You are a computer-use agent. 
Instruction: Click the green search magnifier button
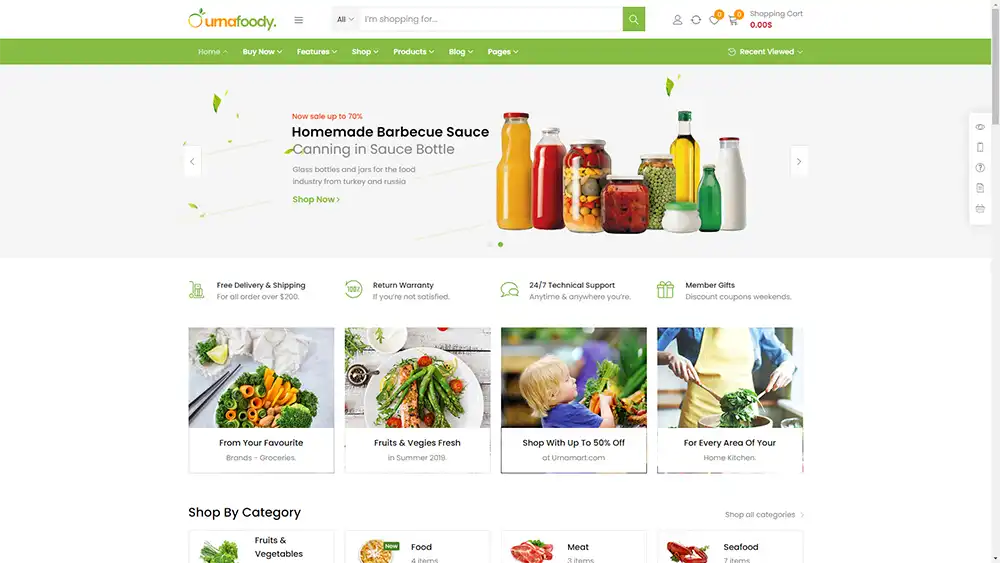coord(633,19)
